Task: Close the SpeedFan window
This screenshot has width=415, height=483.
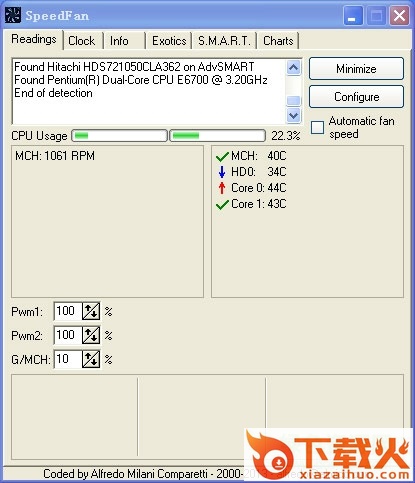Action: pyautogui.click(x=399, y=16)
